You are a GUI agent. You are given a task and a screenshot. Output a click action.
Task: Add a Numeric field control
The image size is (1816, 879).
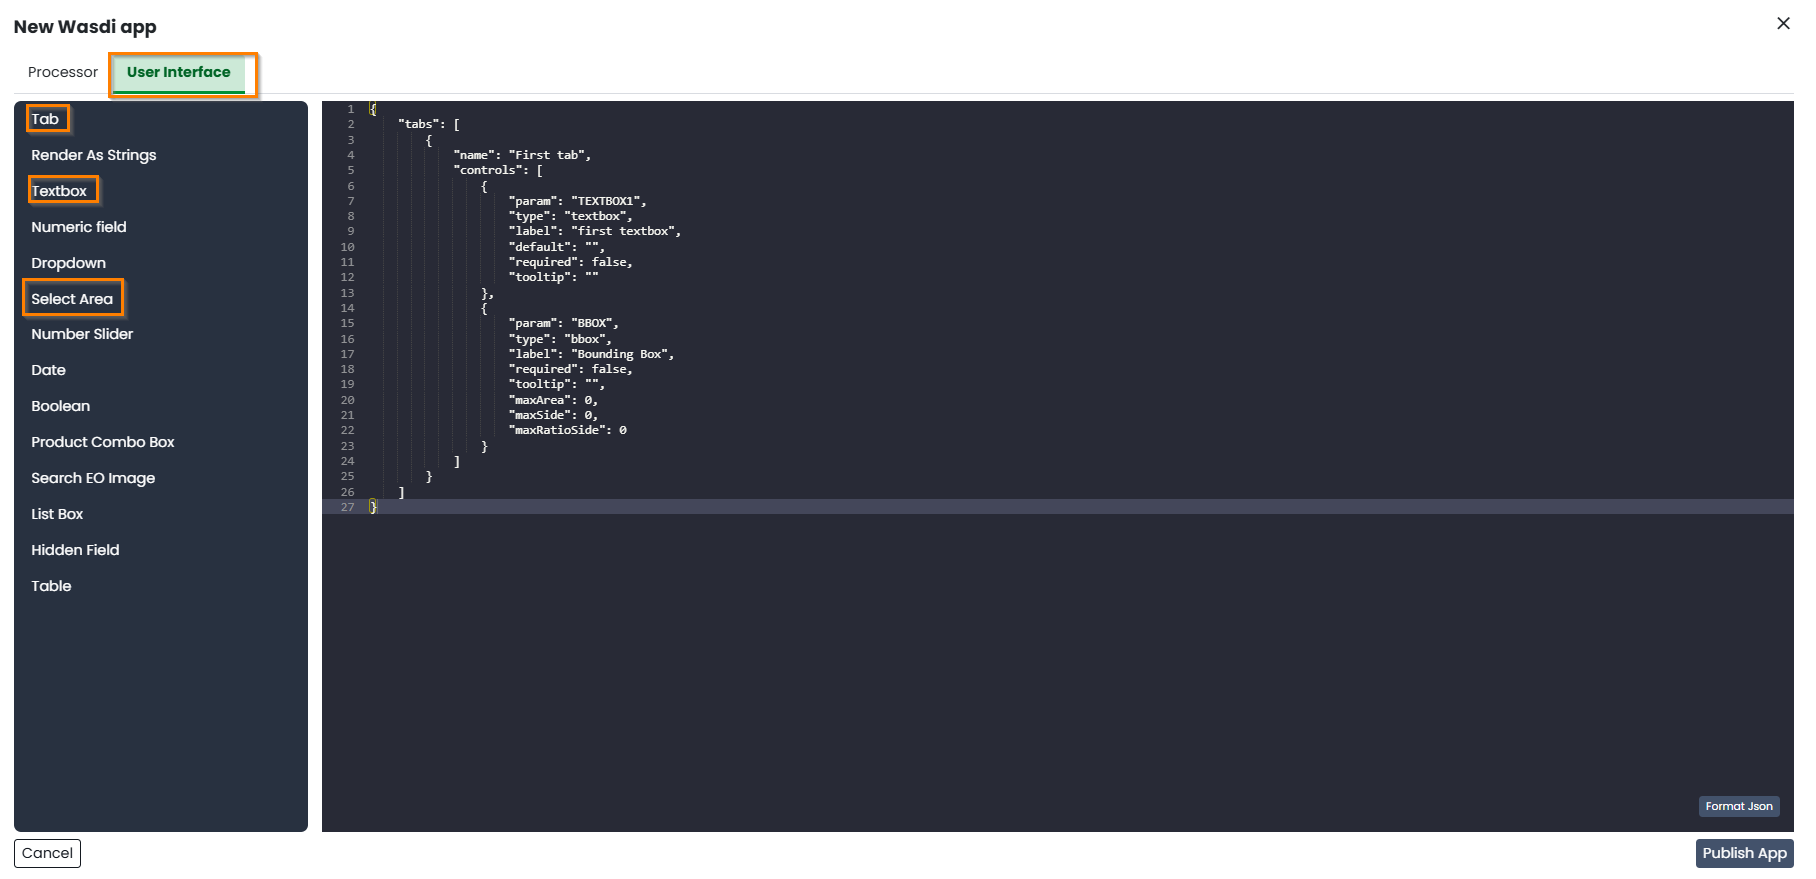click(x=79, y=227)
